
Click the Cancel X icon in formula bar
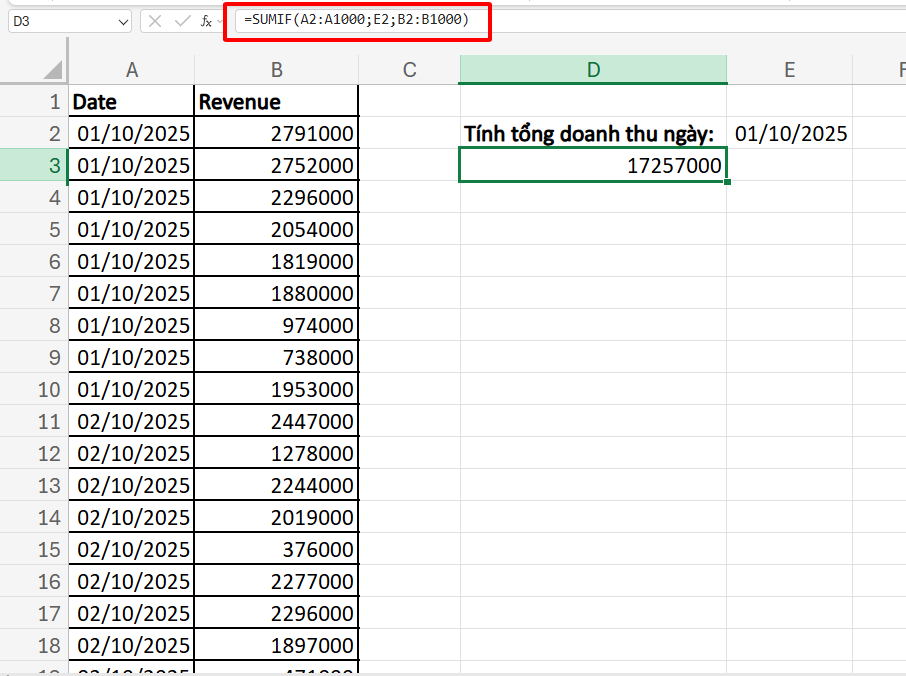pos(155,20)
